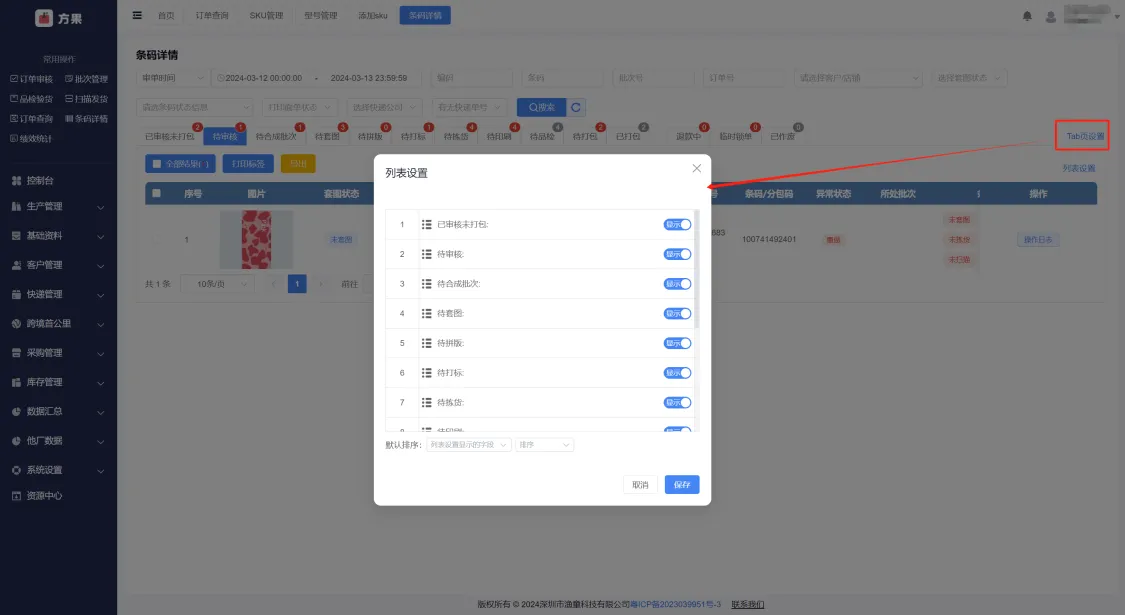Image resolution: width=1125 pixels, height=615 pixels.
Task: Switch to the 订单查询 top tab
Action: point(212,15)
